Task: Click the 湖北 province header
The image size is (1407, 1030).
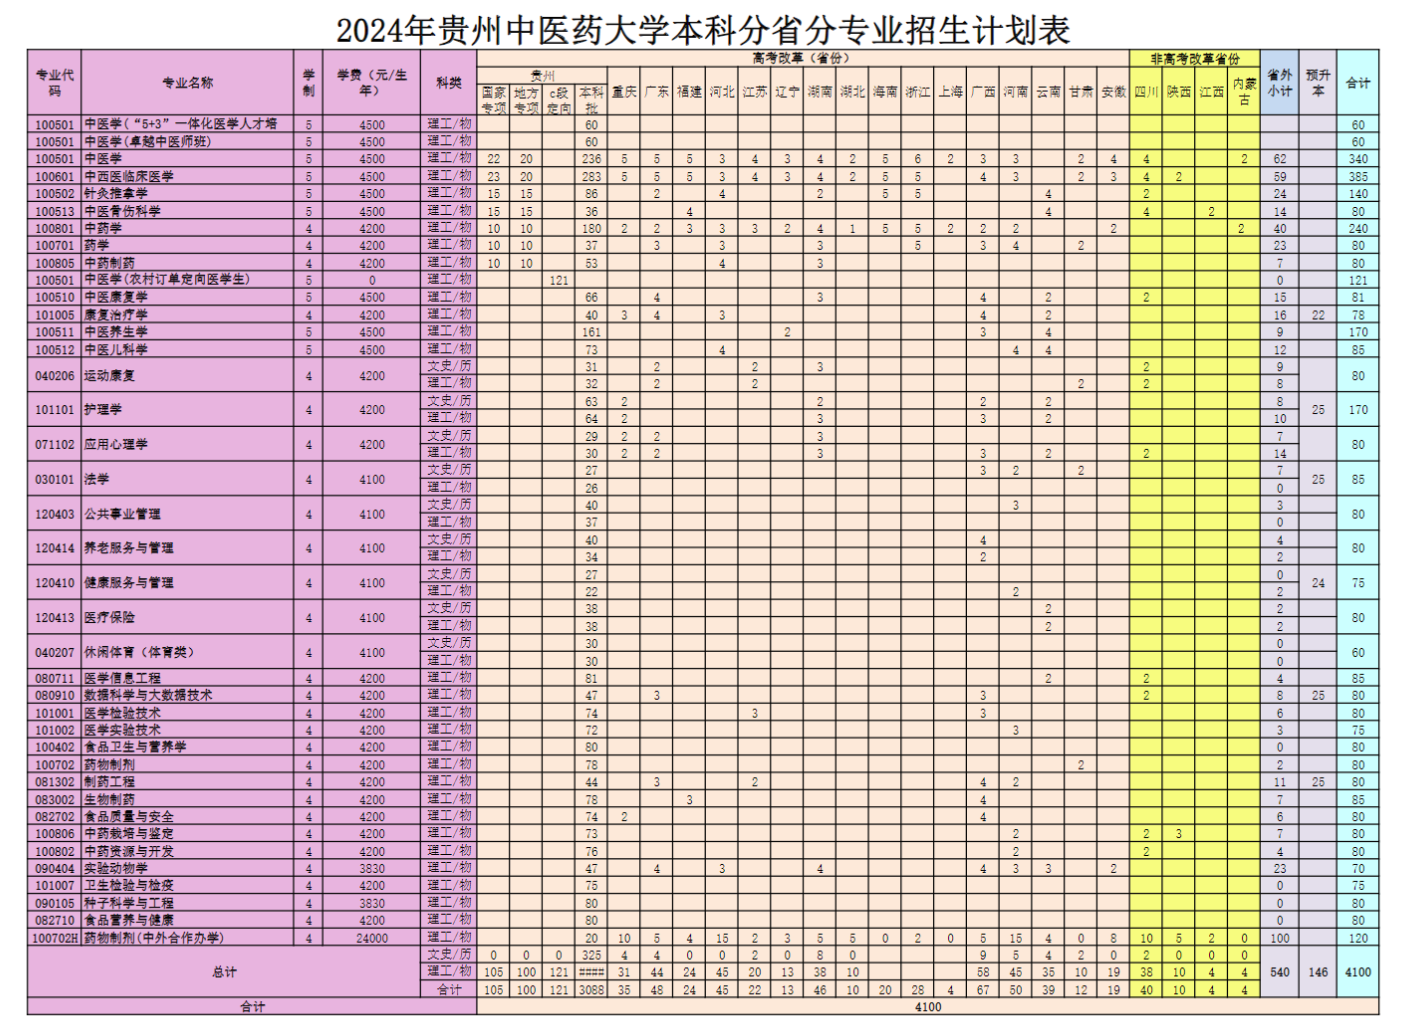Action: point(852,92)
